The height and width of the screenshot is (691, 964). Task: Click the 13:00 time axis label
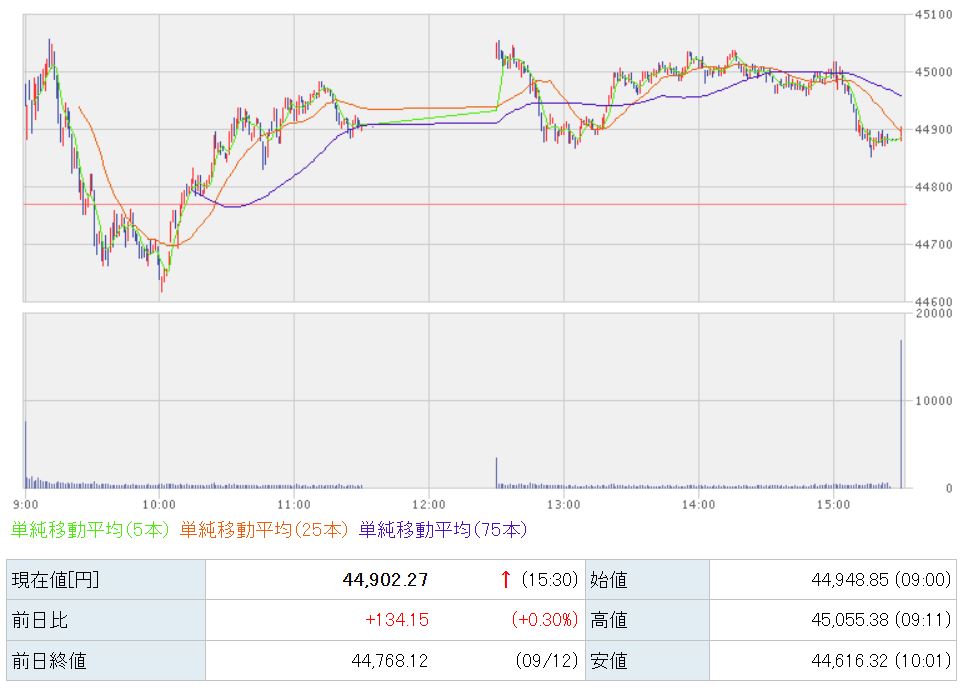pos(564,505)
